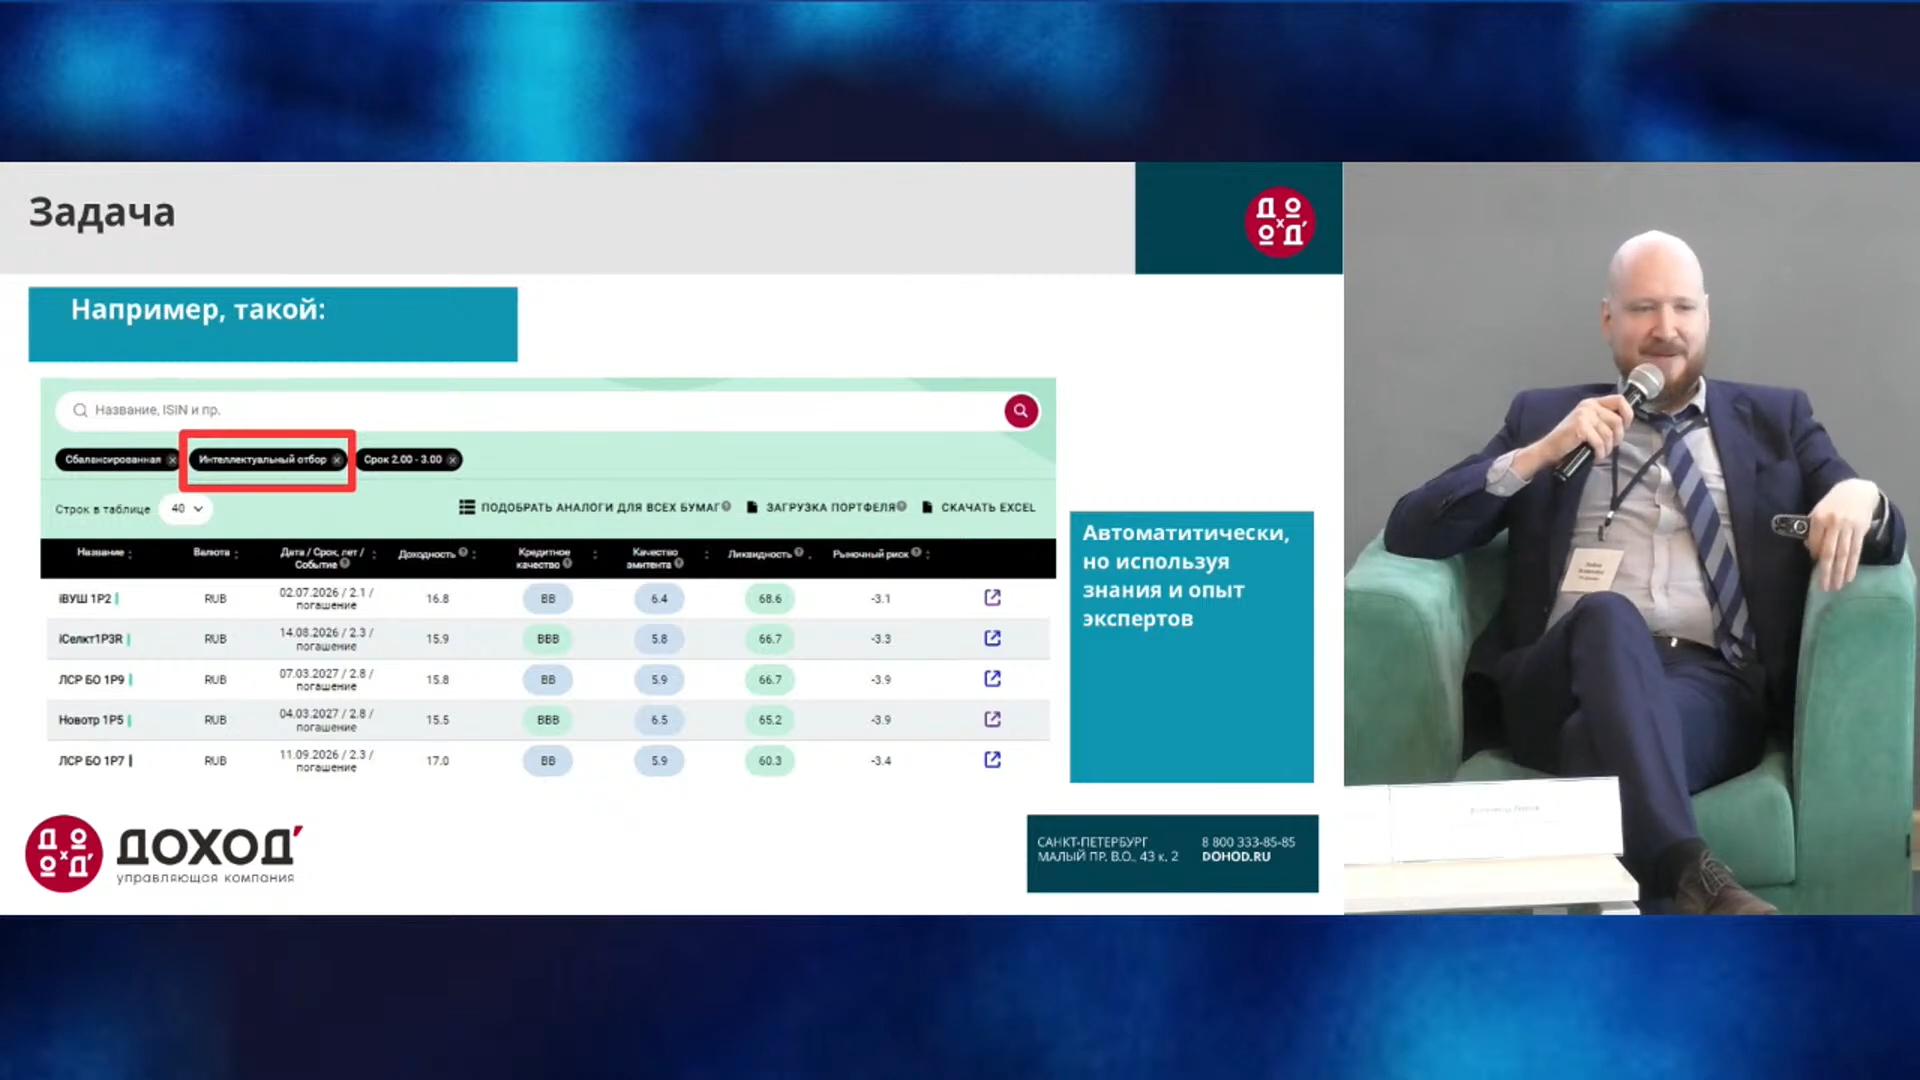1920x1080 pixels.
Task: Open rows-per-table dropdown showing 40
Action: (x=186, y=509)
